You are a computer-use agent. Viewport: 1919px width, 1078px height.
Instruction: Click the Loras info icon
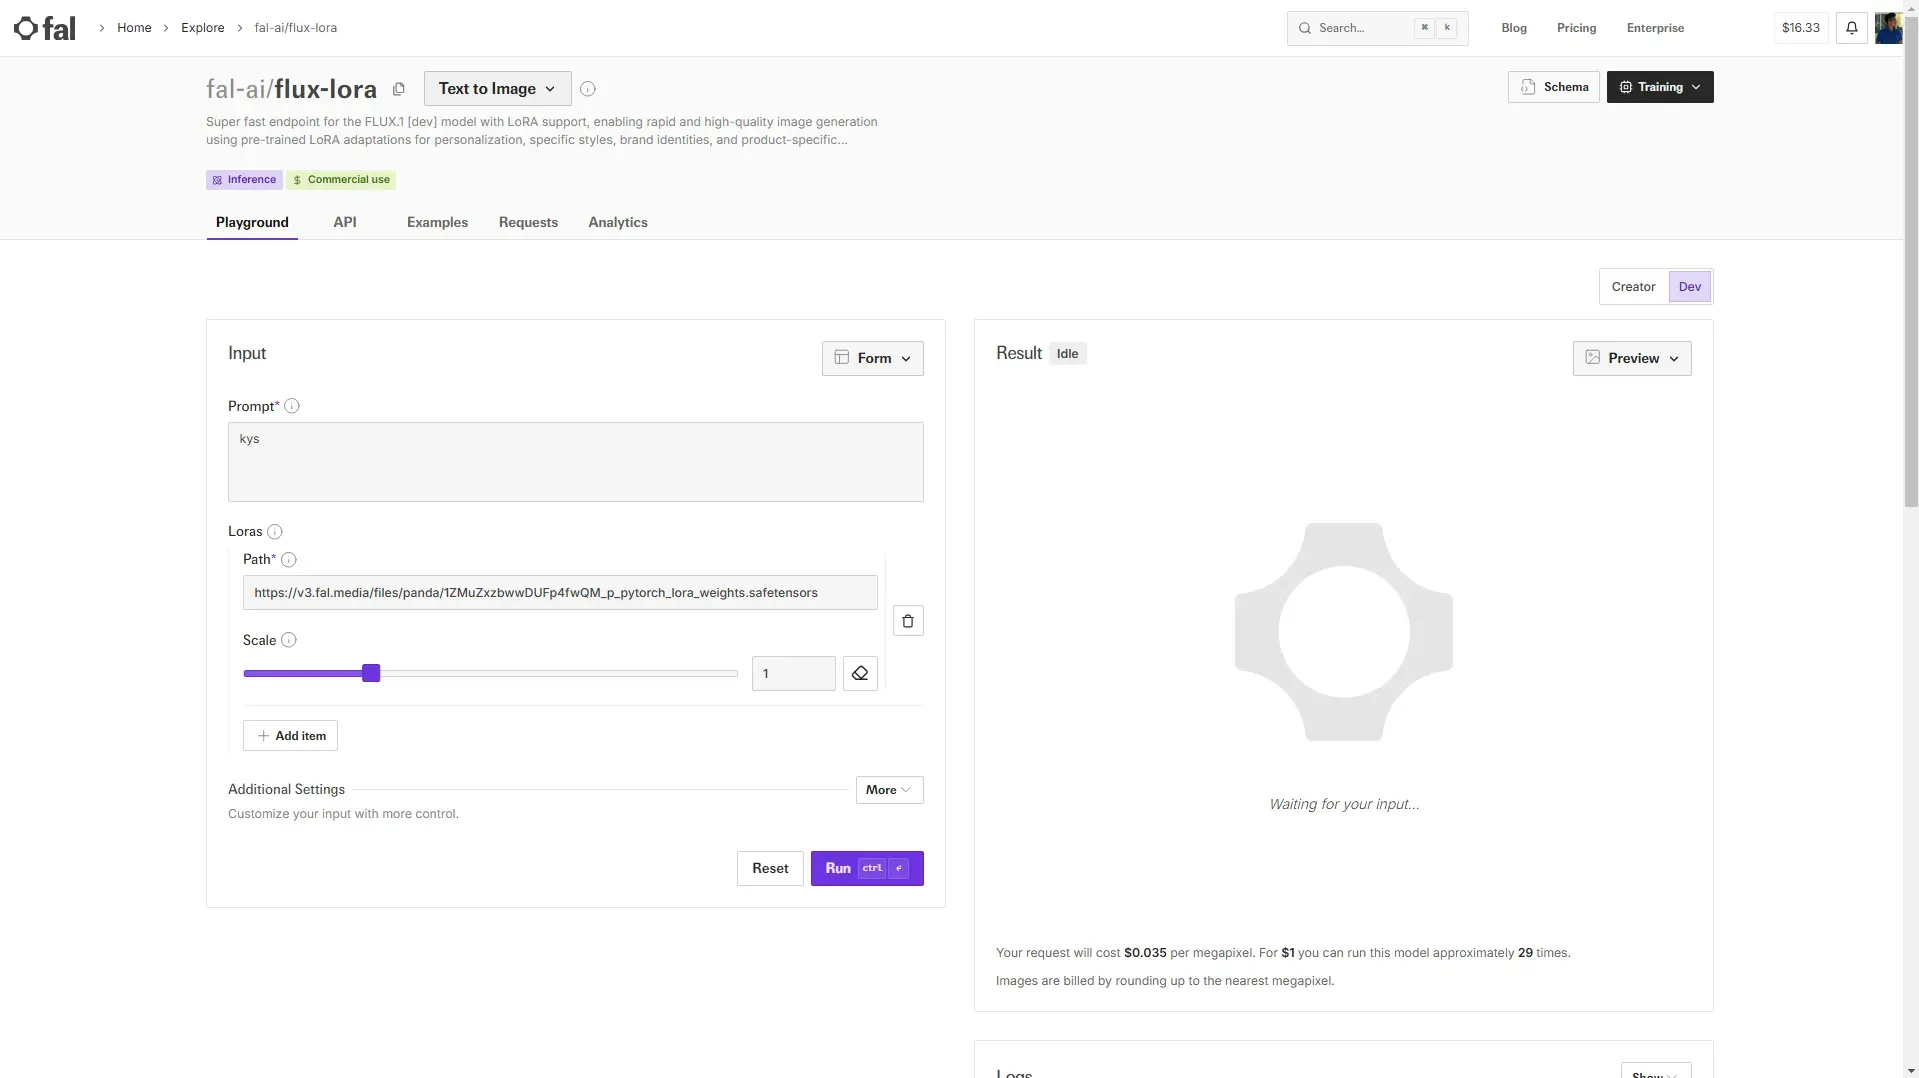tap(275, 532)
